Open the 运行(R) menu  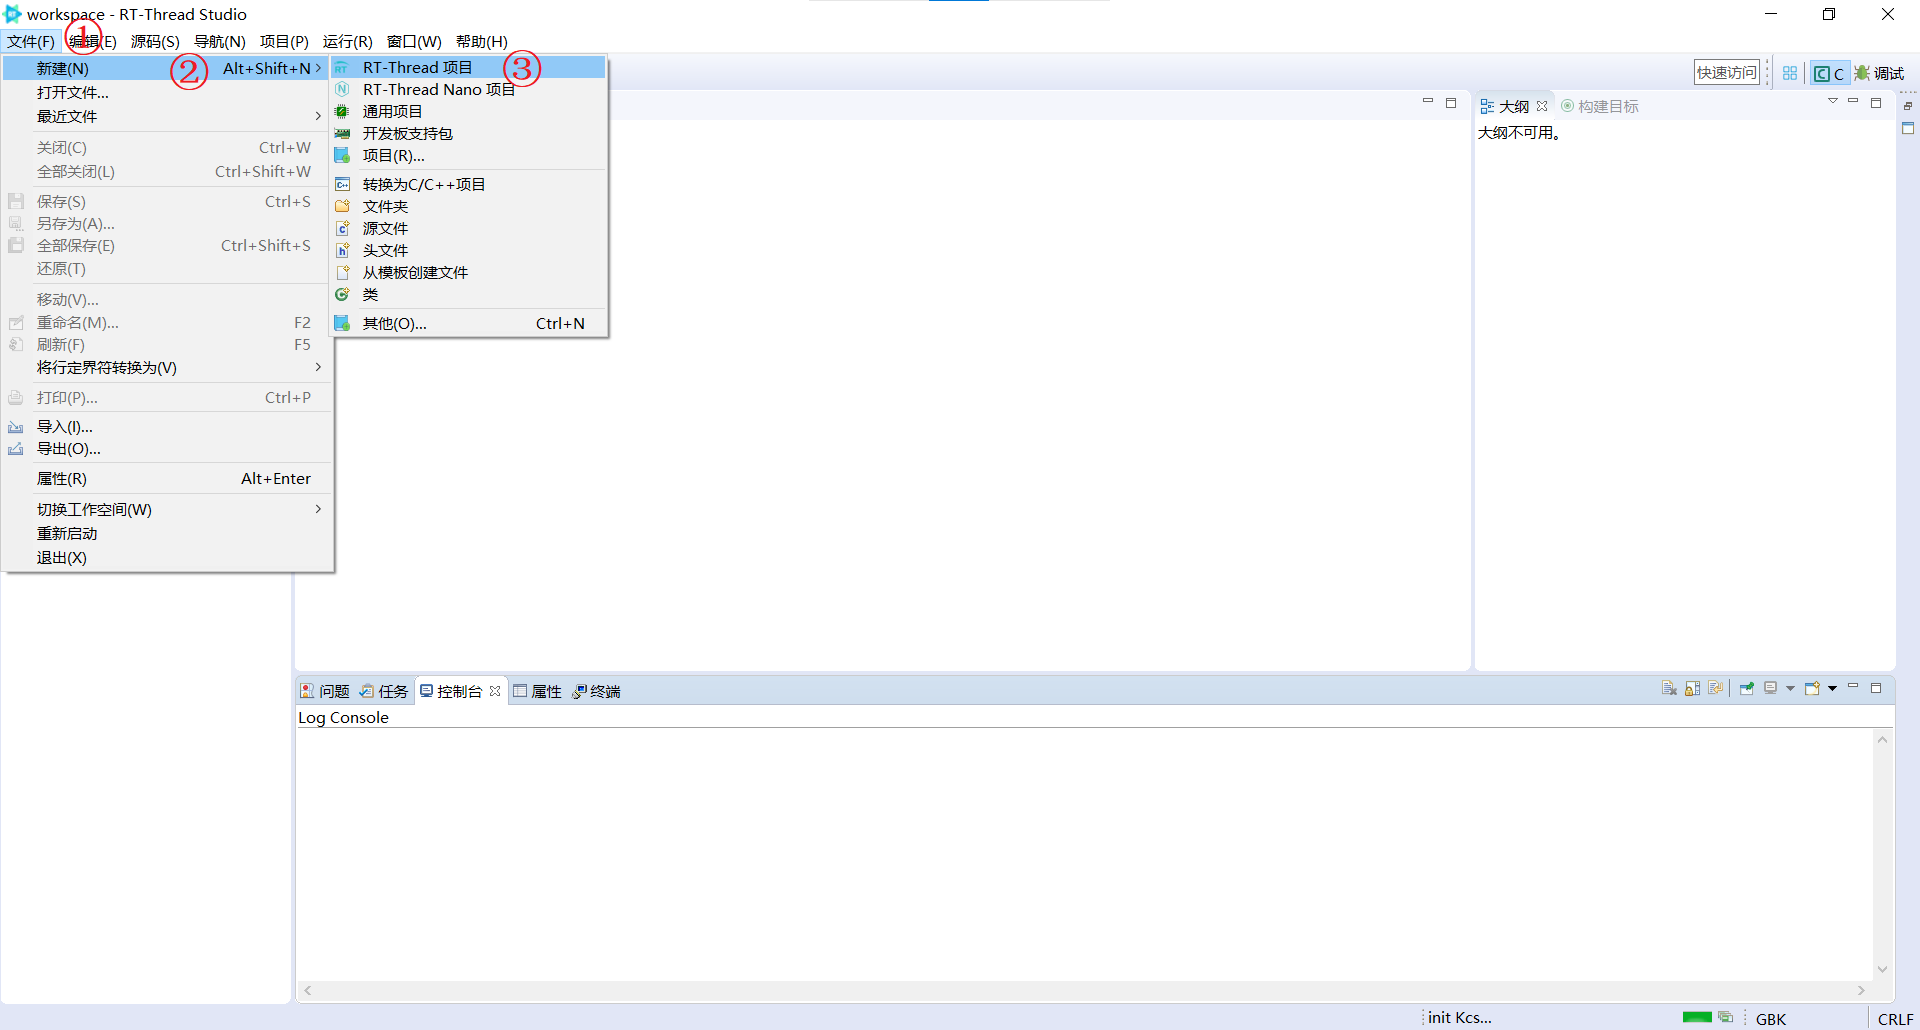(x=347, y=41)
